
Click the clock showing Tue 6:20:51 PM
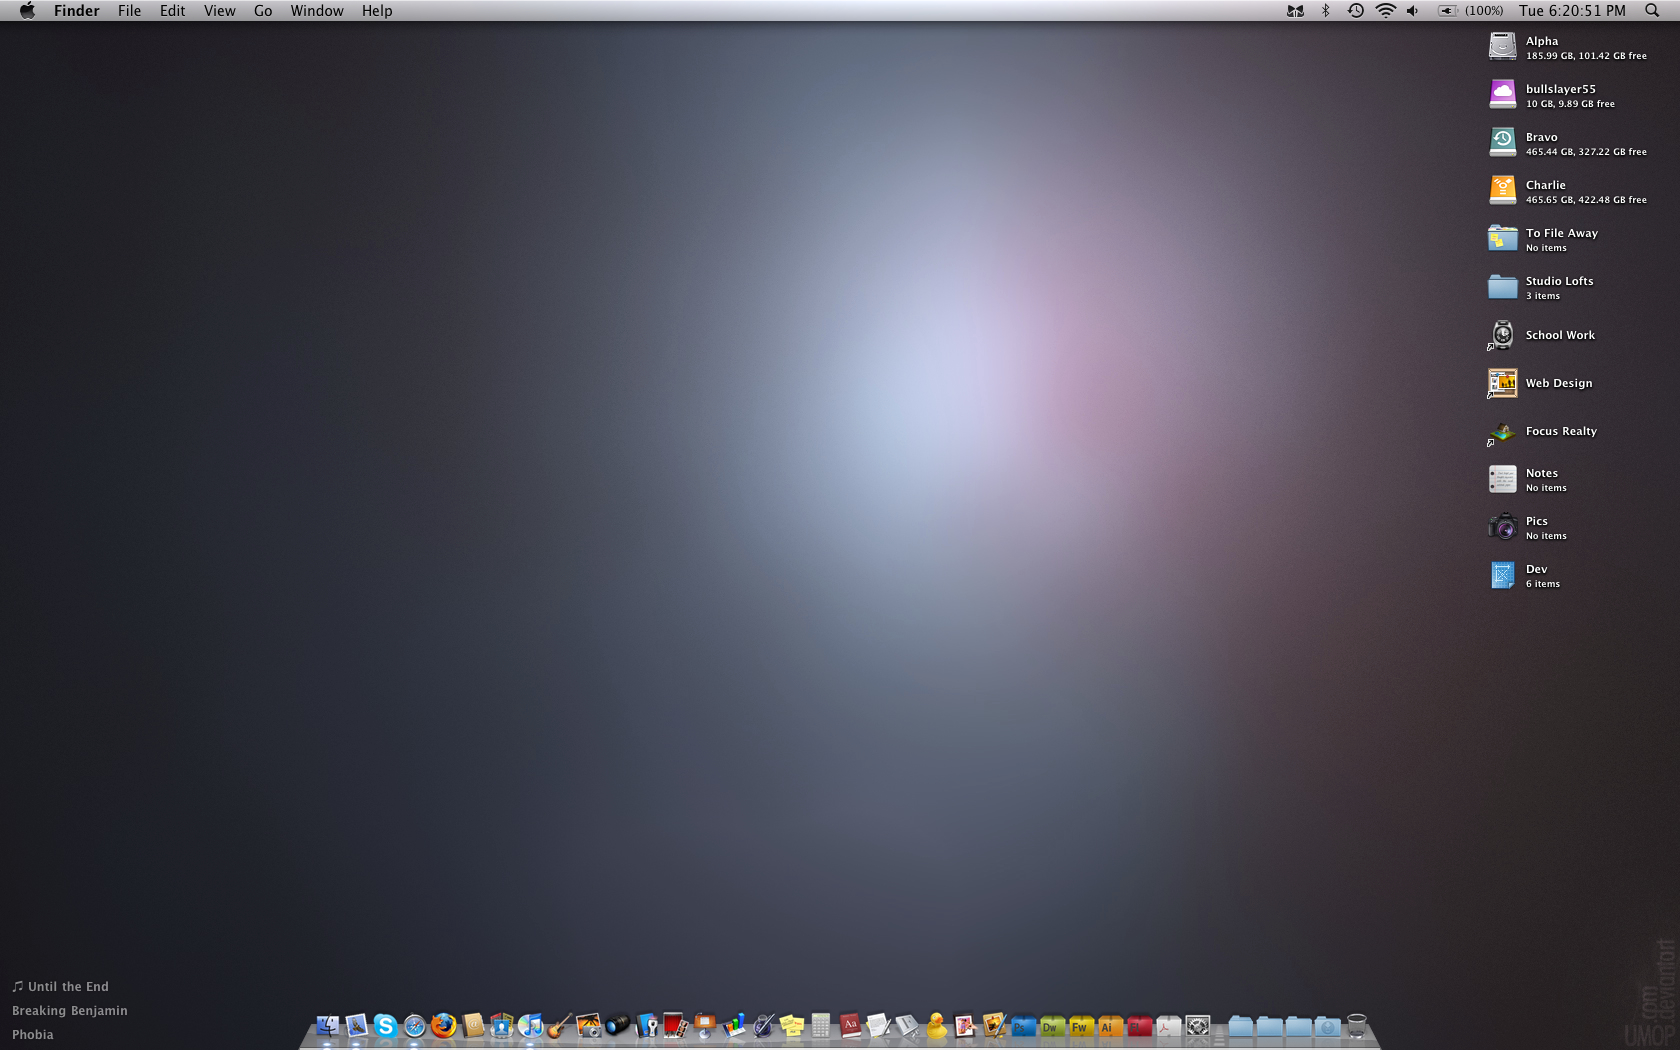[1572, 11]
